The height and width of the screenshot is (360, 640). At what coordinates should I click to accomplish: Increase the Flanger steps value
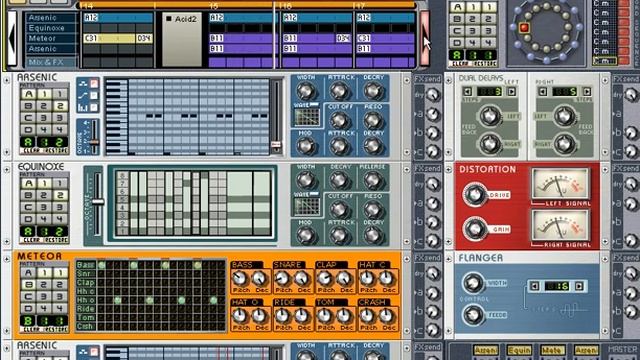[579, 286]
